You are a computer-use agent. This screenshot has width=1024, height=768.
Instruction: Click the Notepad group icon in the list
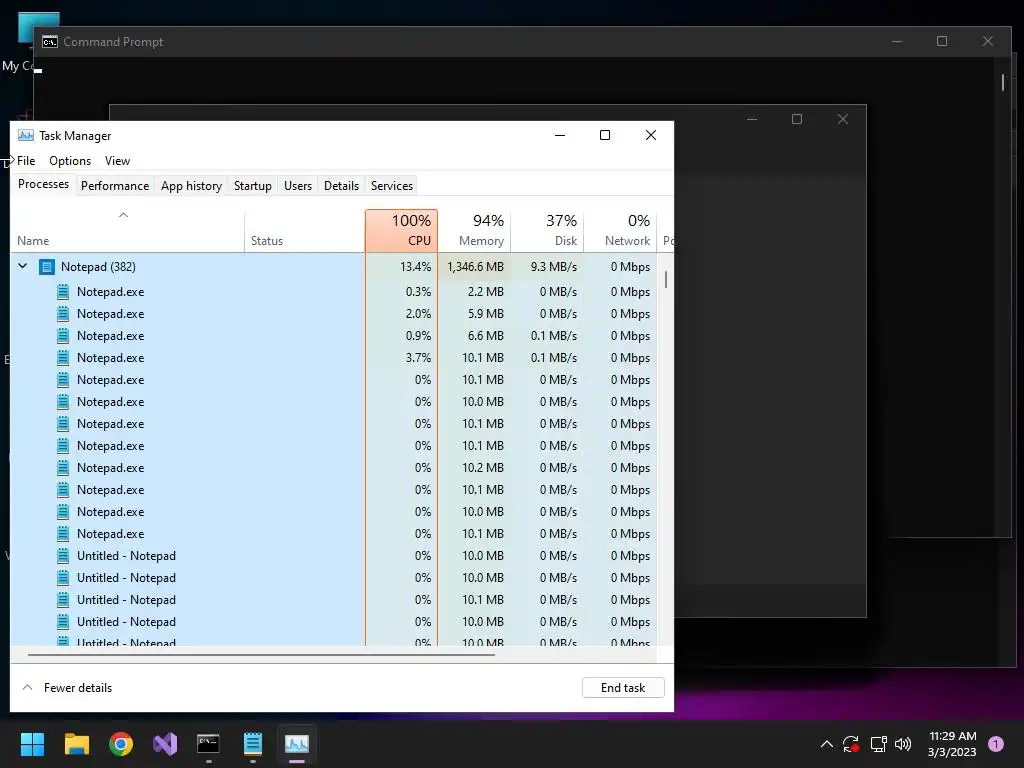pos(47,267)
